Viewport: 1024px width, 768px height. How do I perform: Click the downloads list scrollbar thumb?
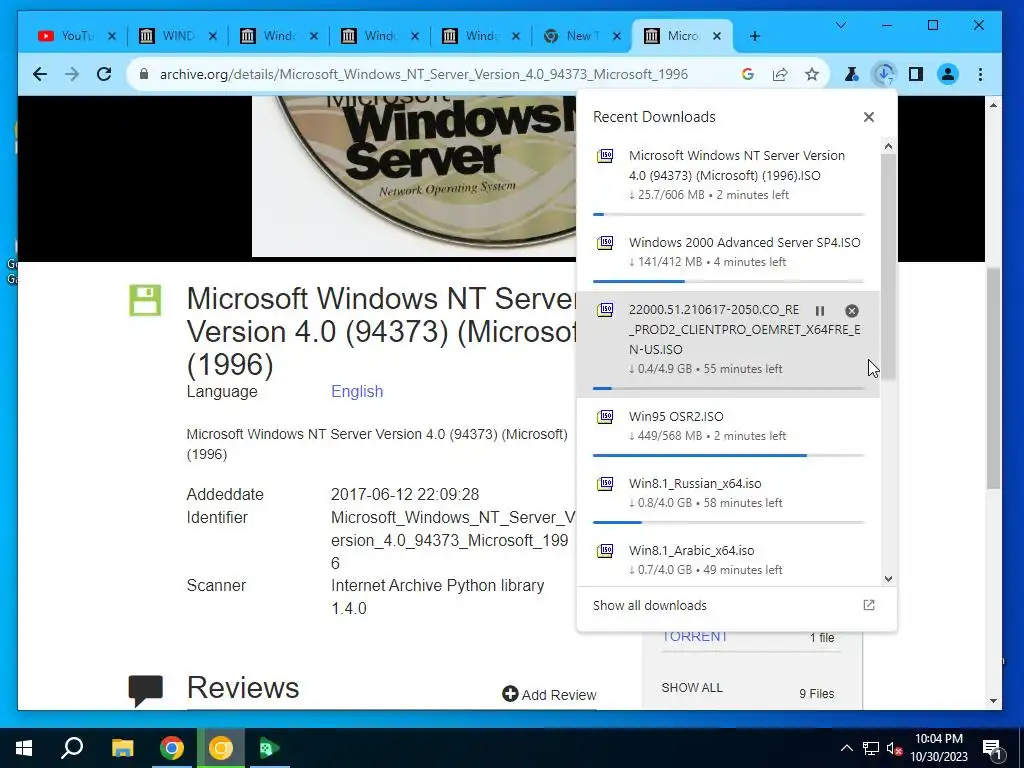888,266
